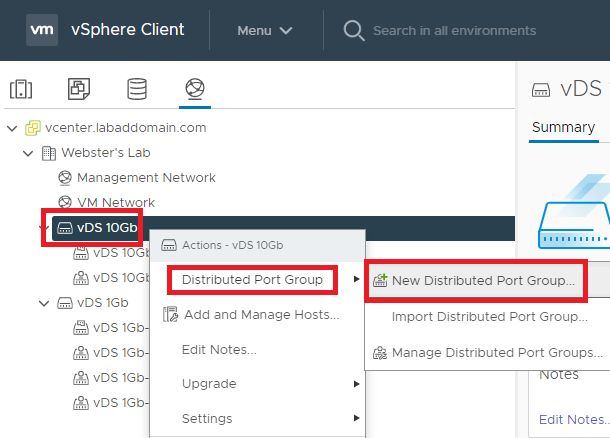The image size is (610, 438).
Task: Select Import Distributed Port Group option
Action: pos(489,317)
